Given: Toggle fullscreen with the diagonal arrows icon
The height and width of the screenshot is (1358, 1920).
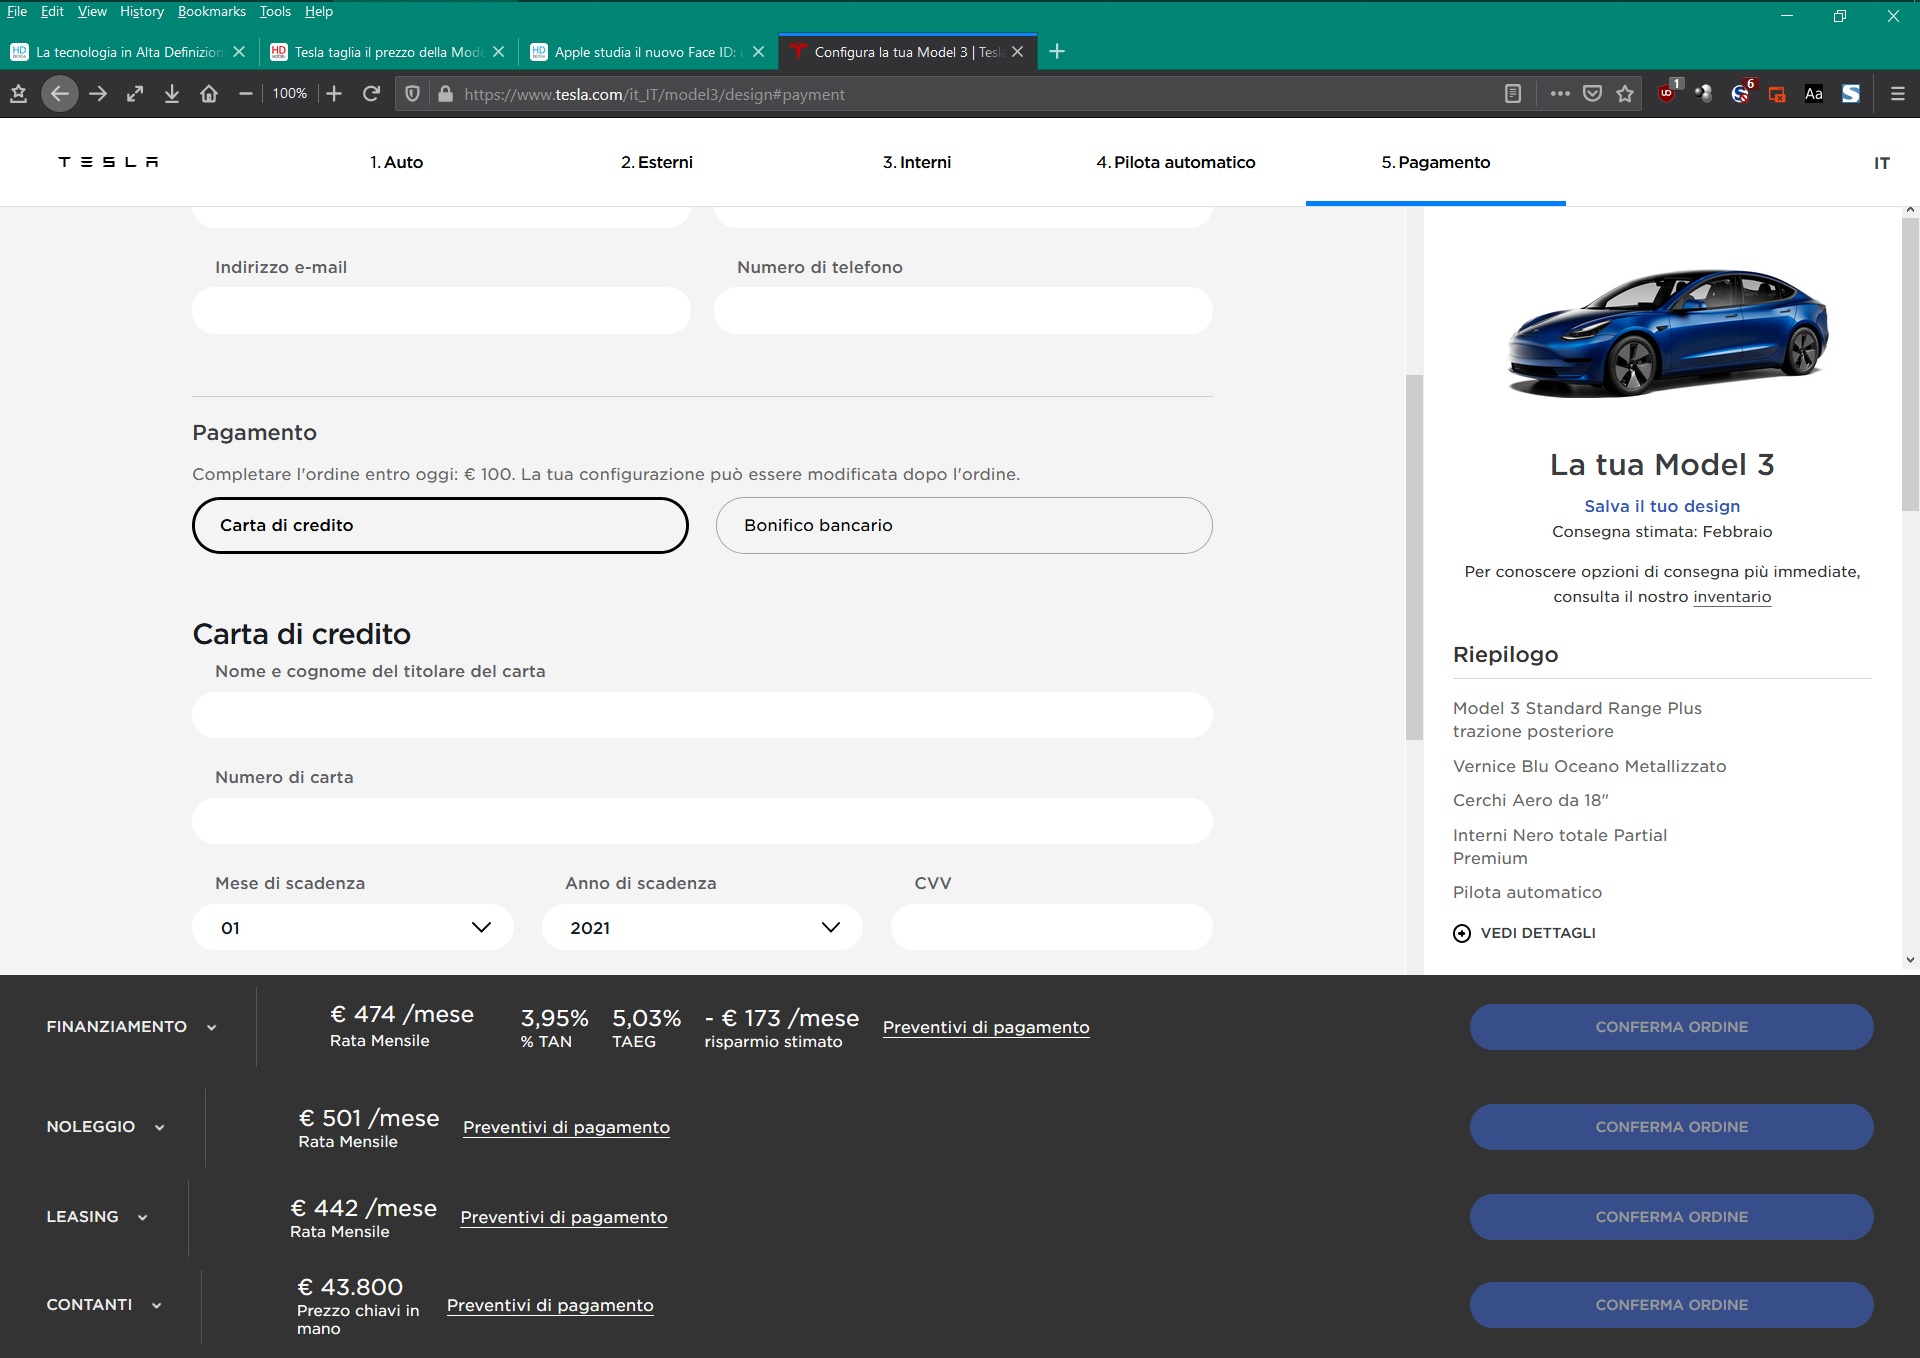Looking at the screenshot, I should tap(135, 94).
